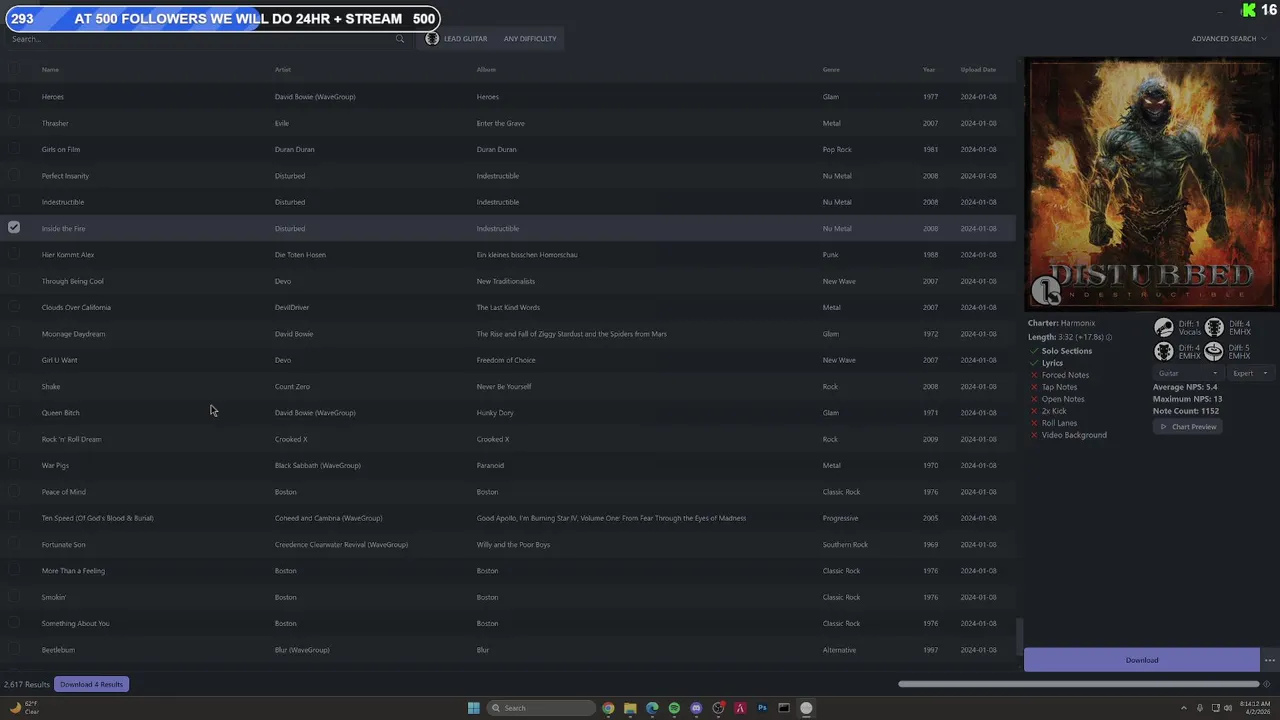Sort the list by the Name column

(x=50, y=69)
